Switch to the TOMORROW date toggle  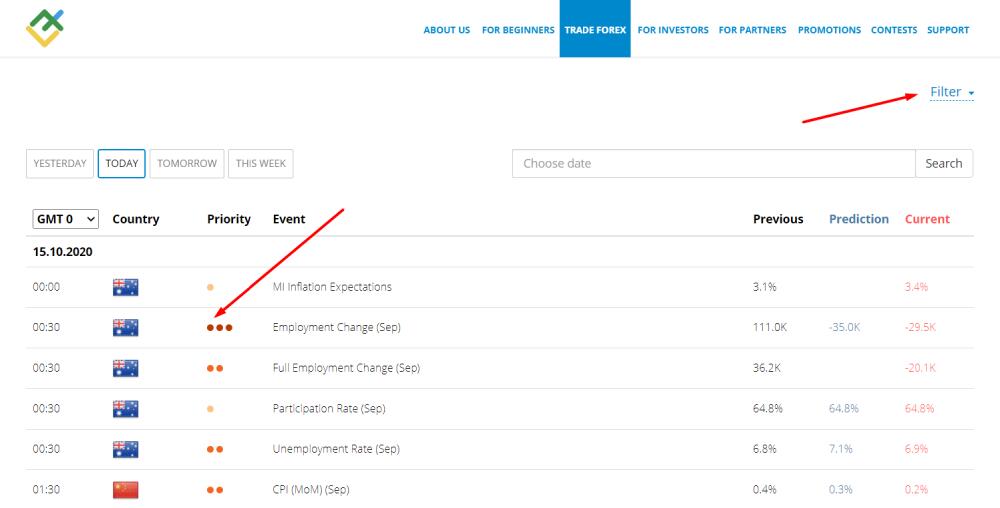tap(187, 164)
